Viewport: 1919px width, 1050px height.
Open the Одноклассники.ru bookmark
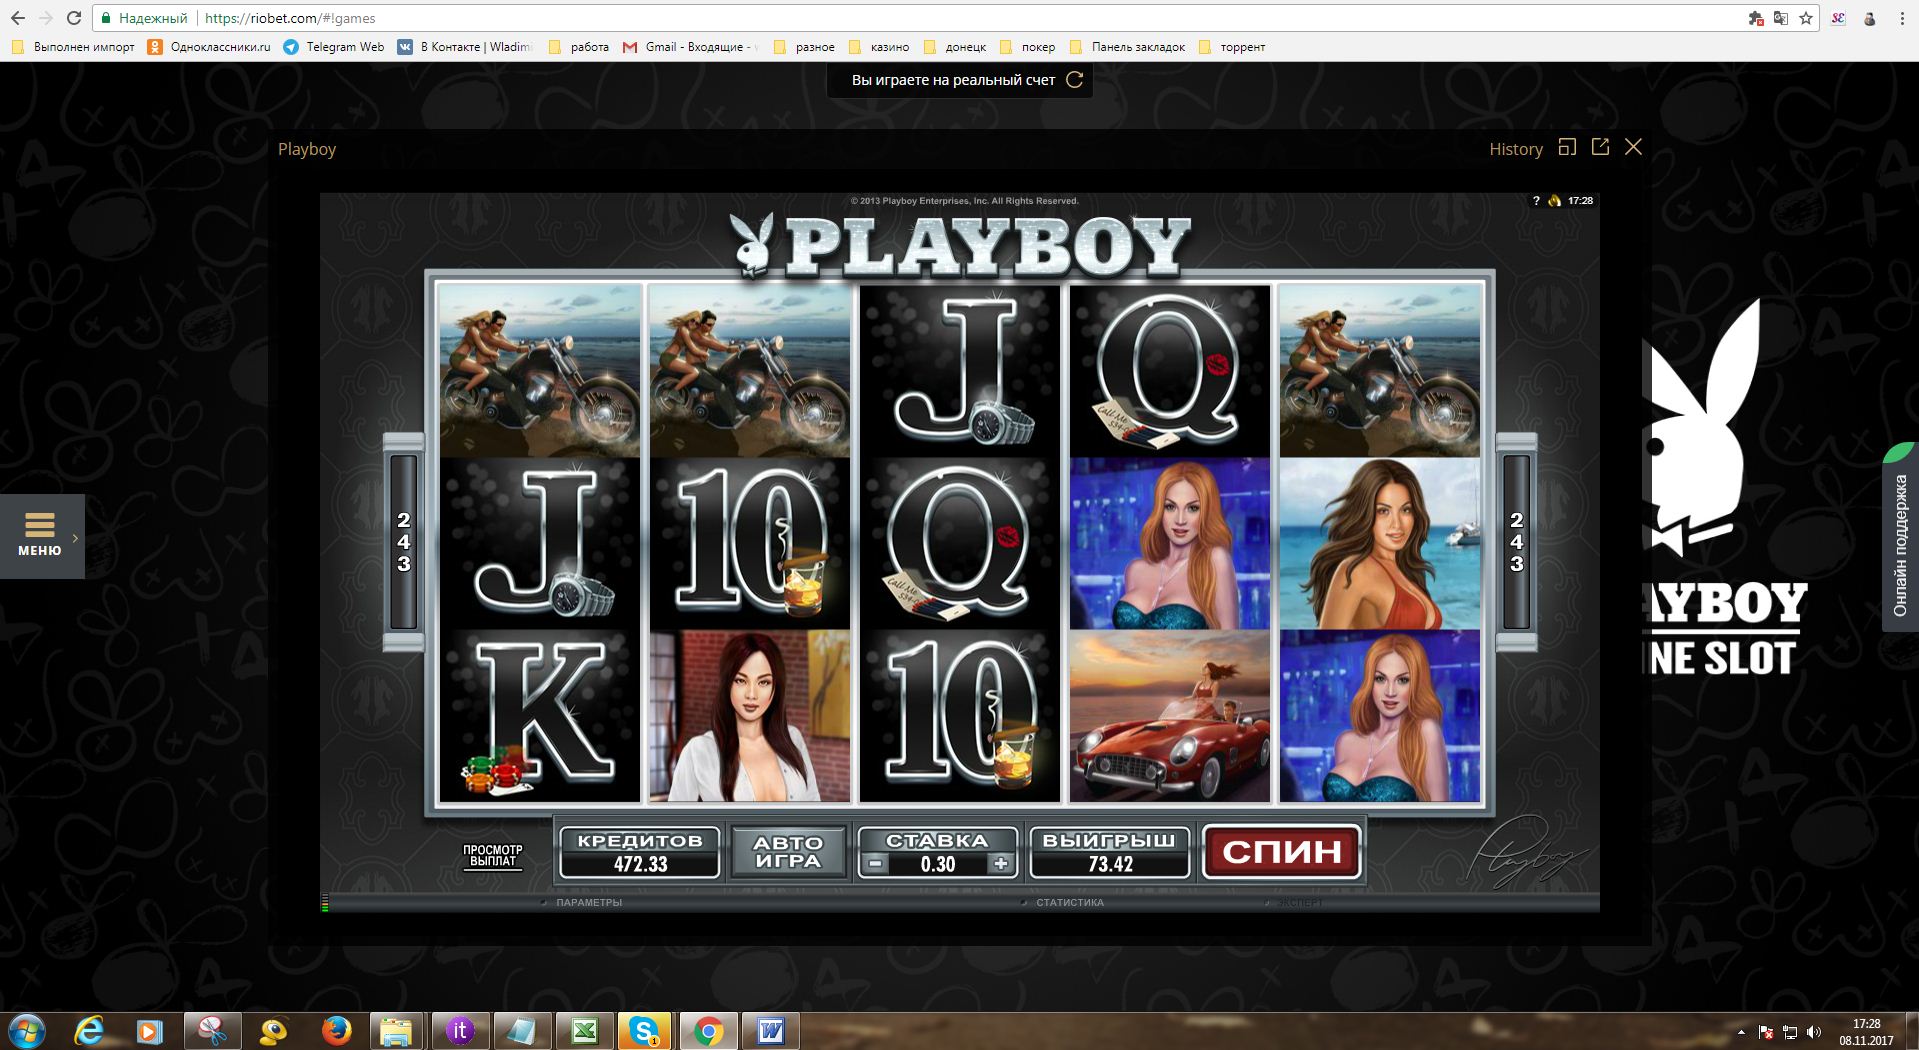pyautogui.click(x=209, y=47)
